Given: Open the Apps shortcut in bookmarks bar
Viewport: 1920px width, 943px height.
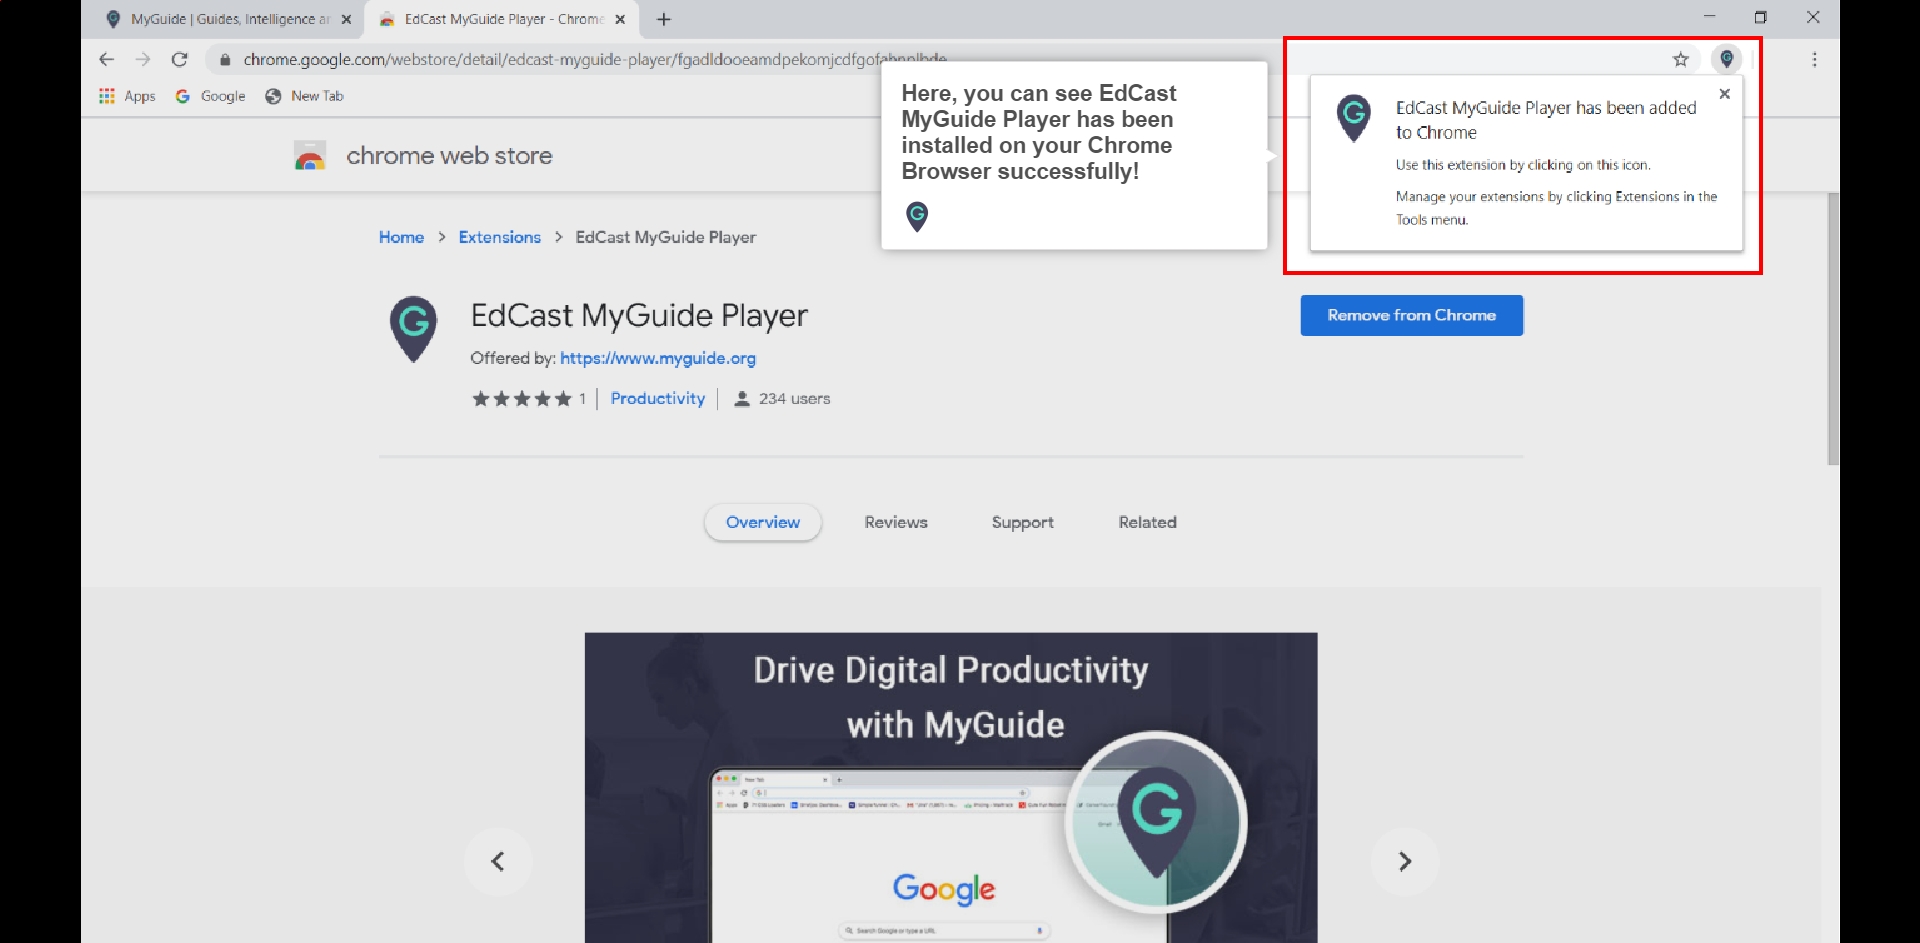Looking at the screenshot, I should coord(127,96).
